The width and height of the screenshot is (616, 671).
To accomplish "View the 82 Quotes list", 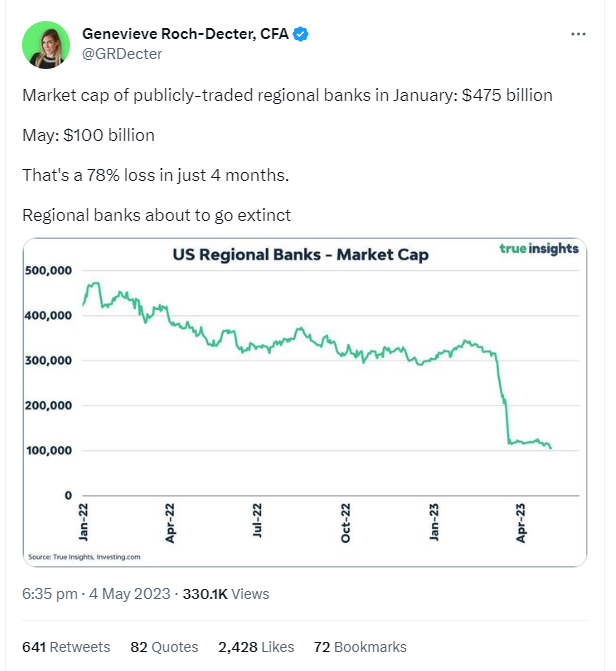I will pos(164,647).
